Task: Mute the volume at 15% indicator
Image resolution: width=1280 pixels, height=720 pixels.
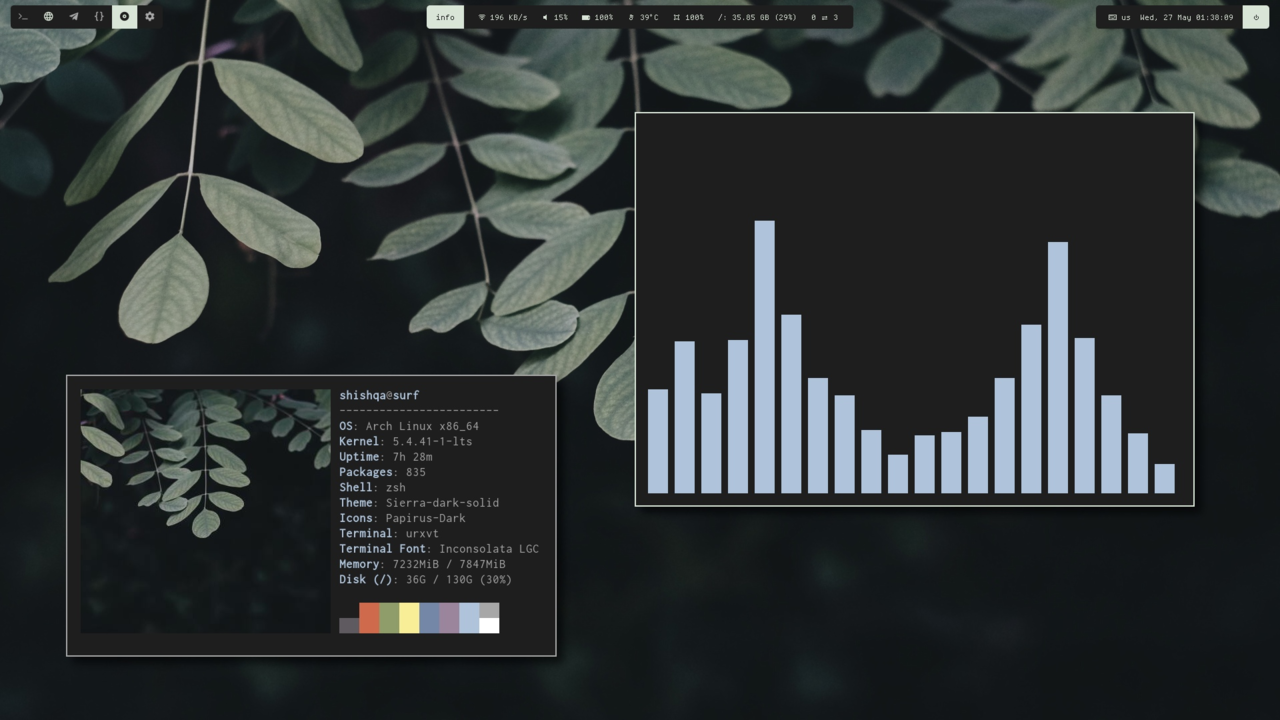Action: click(x=555, y=17)
